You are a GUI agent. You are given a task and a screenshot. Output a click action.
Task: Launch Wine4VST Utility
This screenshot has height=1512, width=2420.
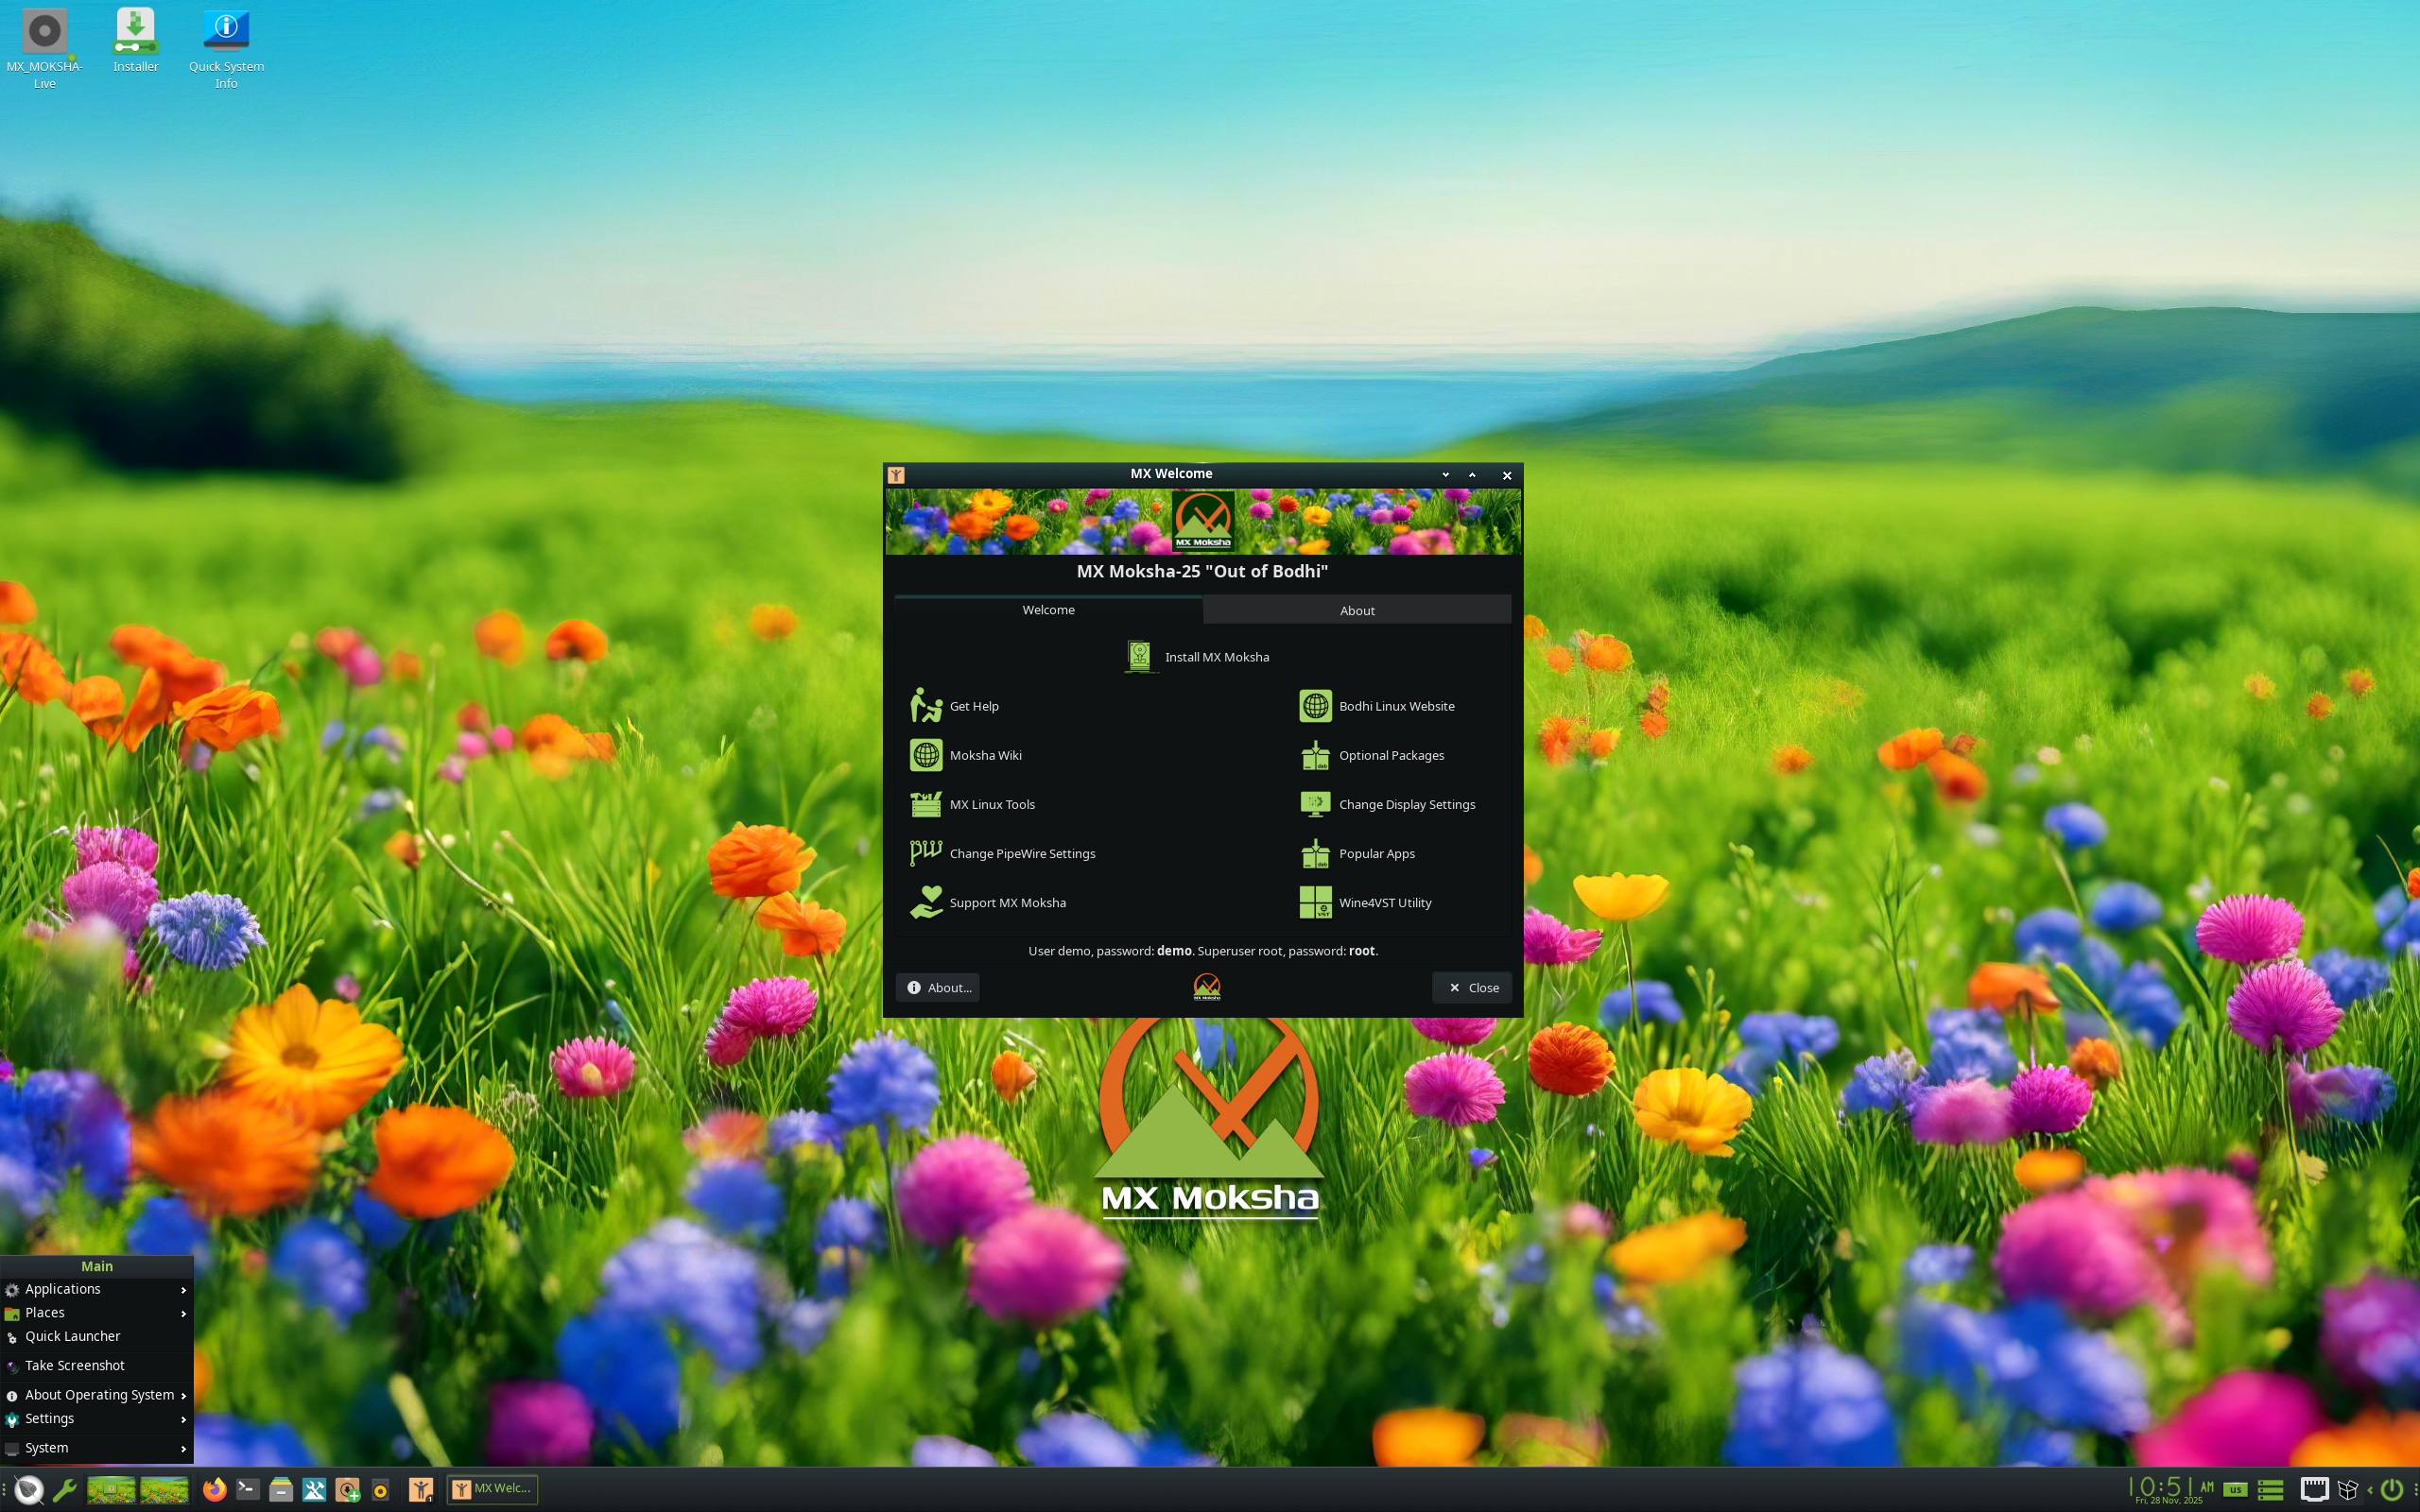[x=1365, y=902]
